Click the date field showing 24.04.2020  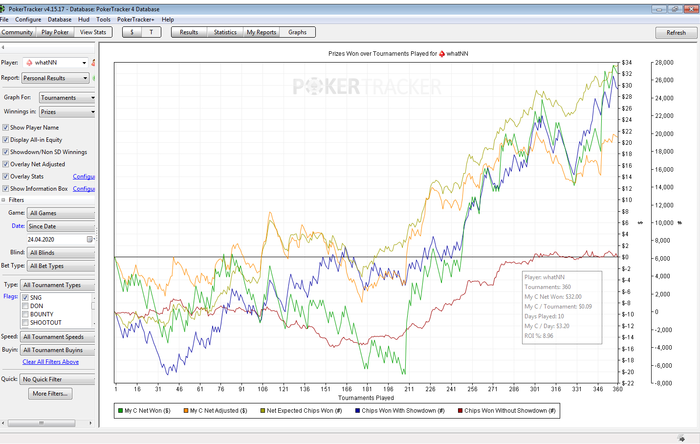pos(56,240)
